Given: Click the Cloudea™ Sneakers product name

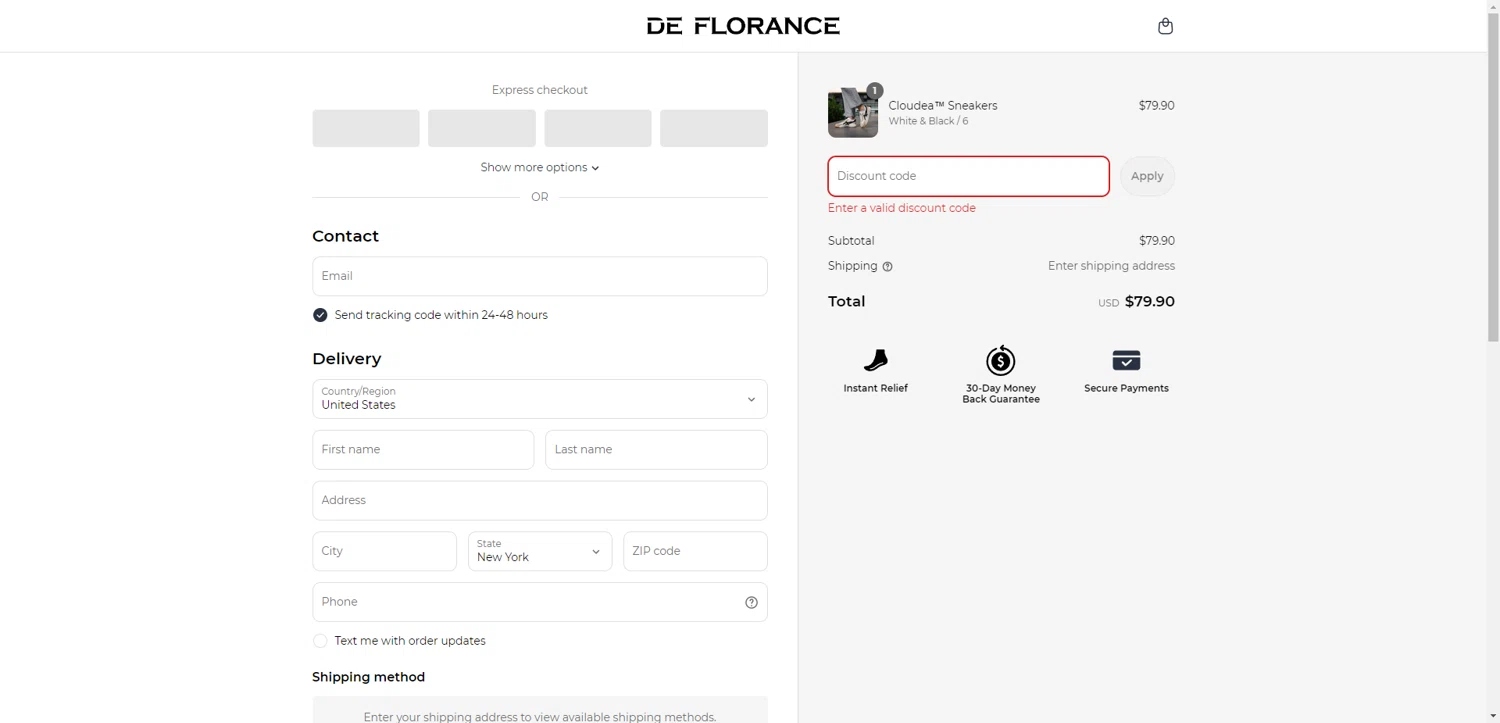Looking at the screenshot, I should [x=943, y=106].
